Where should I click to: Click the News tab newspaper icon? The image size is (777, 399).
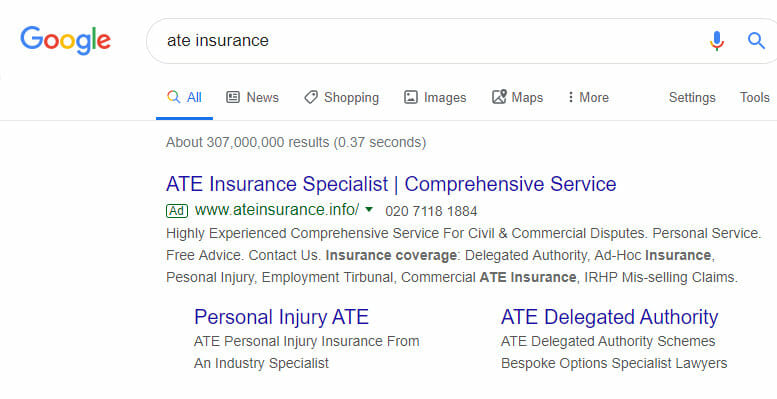(233, 97)
